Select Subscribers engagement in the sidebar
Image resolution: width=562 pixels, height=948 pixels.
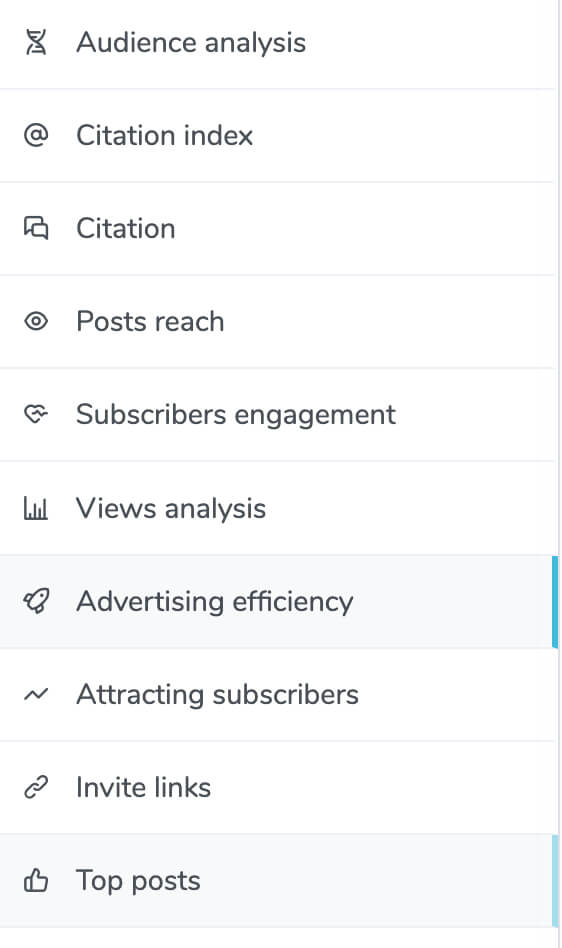[x=279, y=415]
